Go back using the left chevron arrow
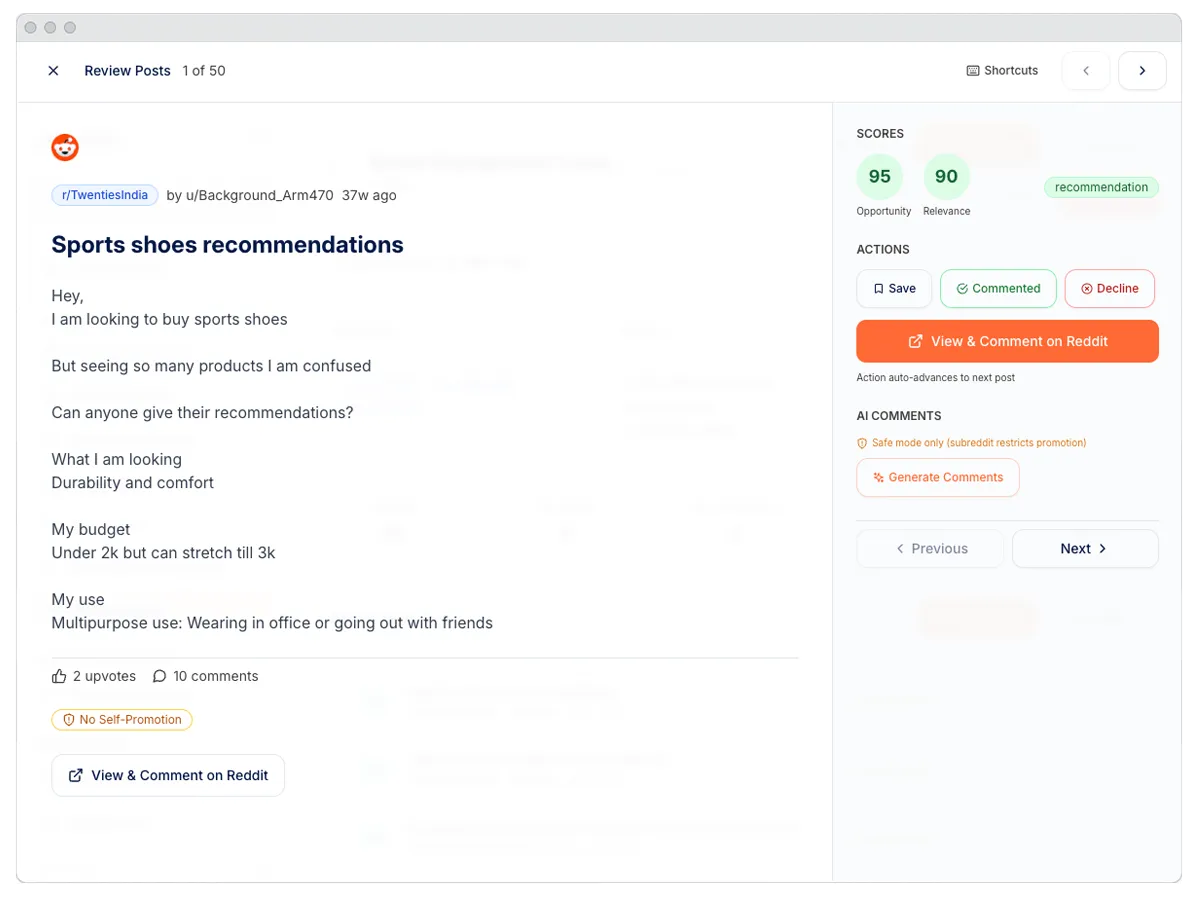 (1085, 70)
